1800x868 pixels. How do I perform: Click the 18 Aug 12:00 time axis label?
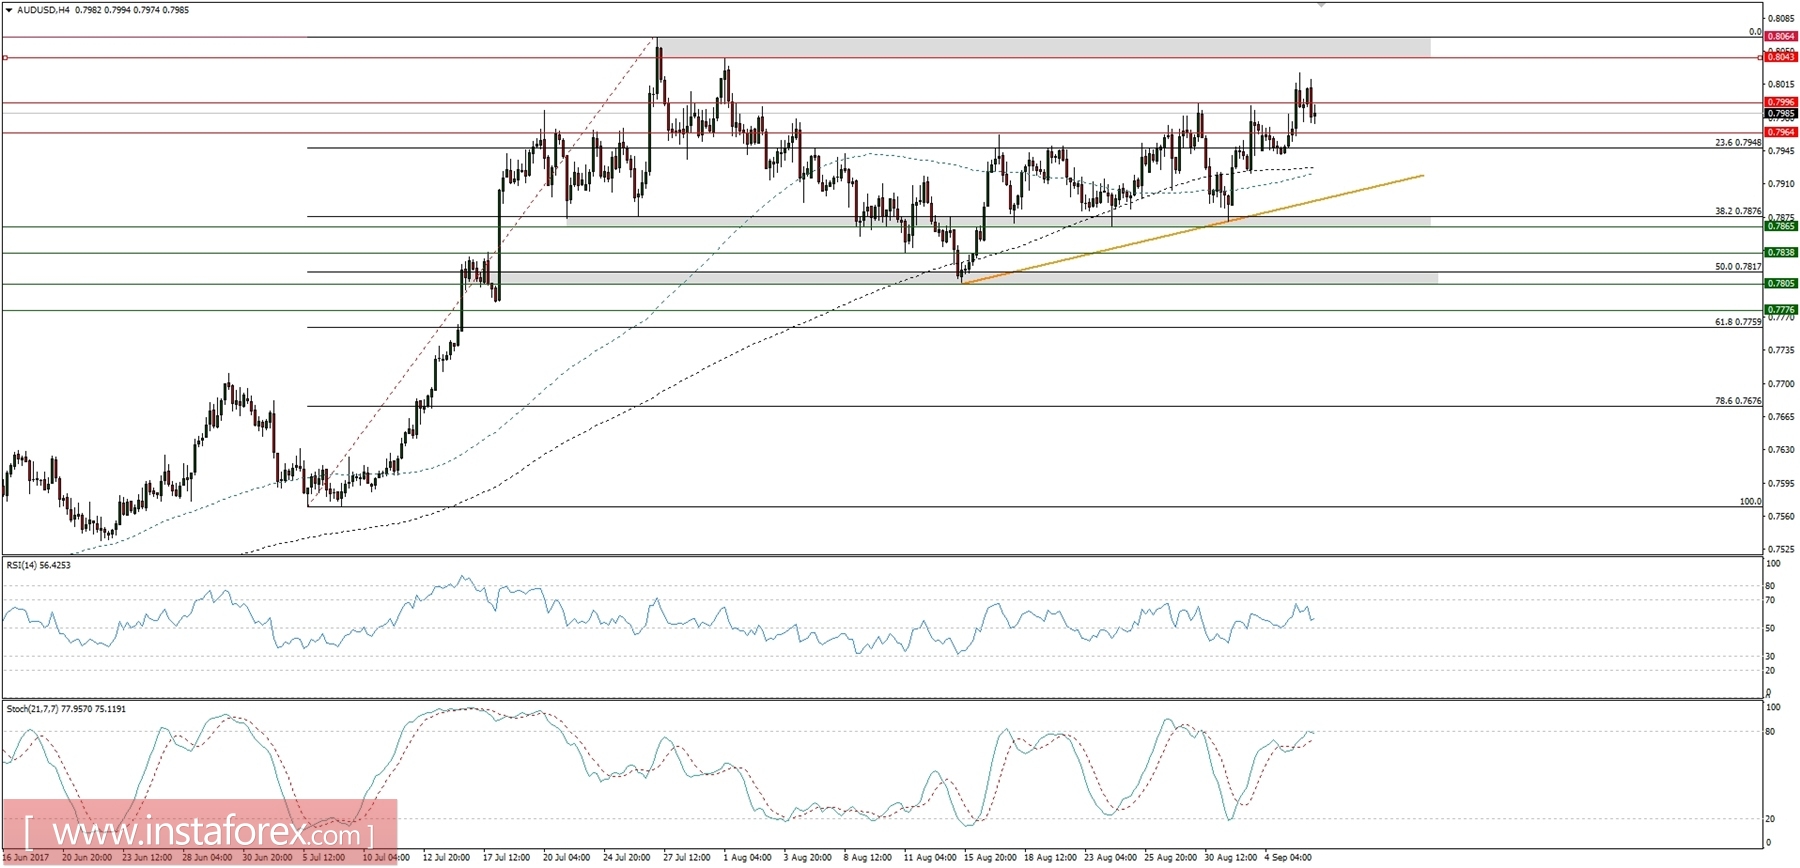coord(1049,857)
